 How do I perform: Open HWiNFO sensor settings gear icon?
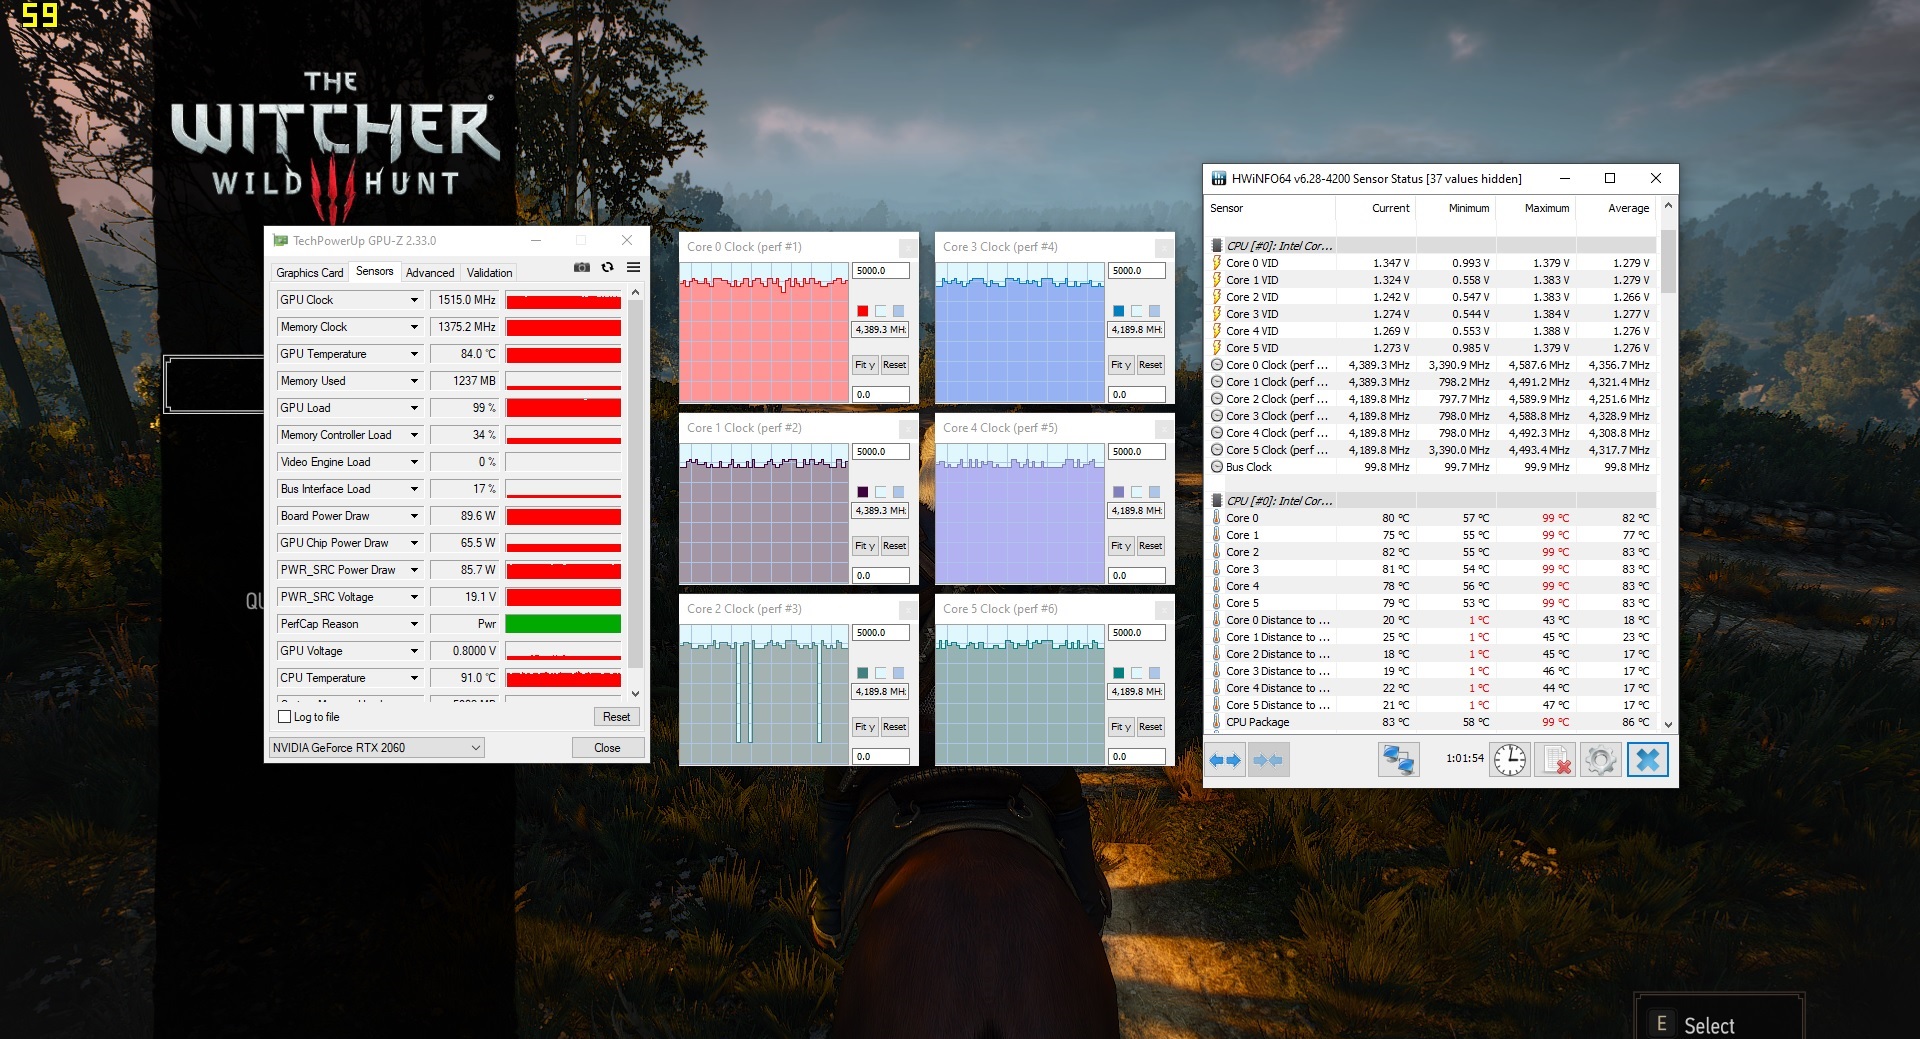point(1600,760)
